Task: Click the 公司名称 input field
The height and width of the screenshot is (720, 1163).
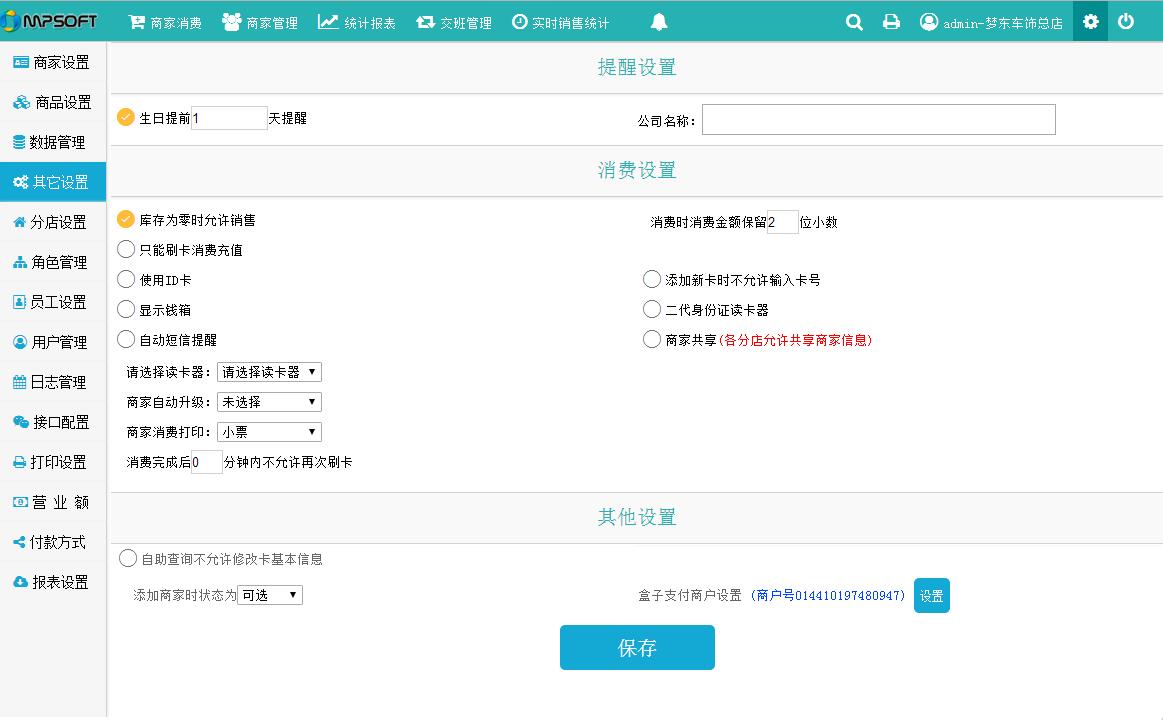Action: click(x=878, y=119)
